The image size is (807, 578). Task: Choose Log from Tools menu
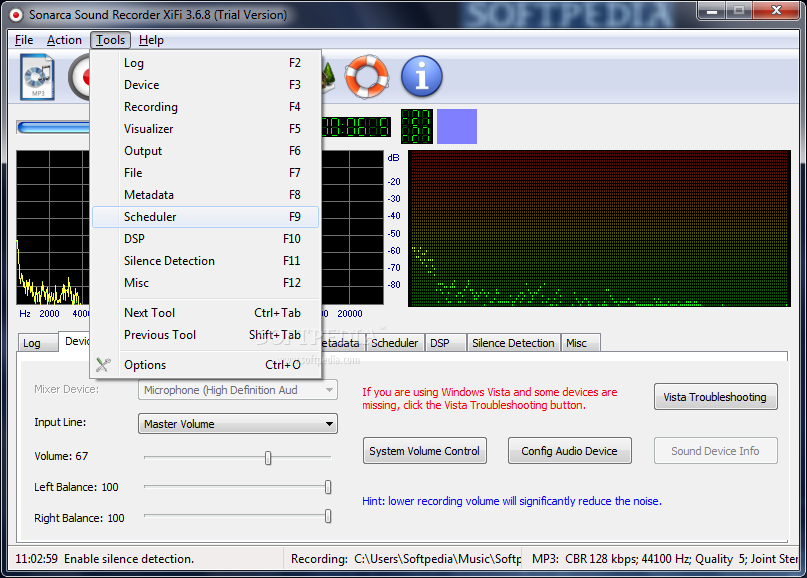(x=205, y=63)
